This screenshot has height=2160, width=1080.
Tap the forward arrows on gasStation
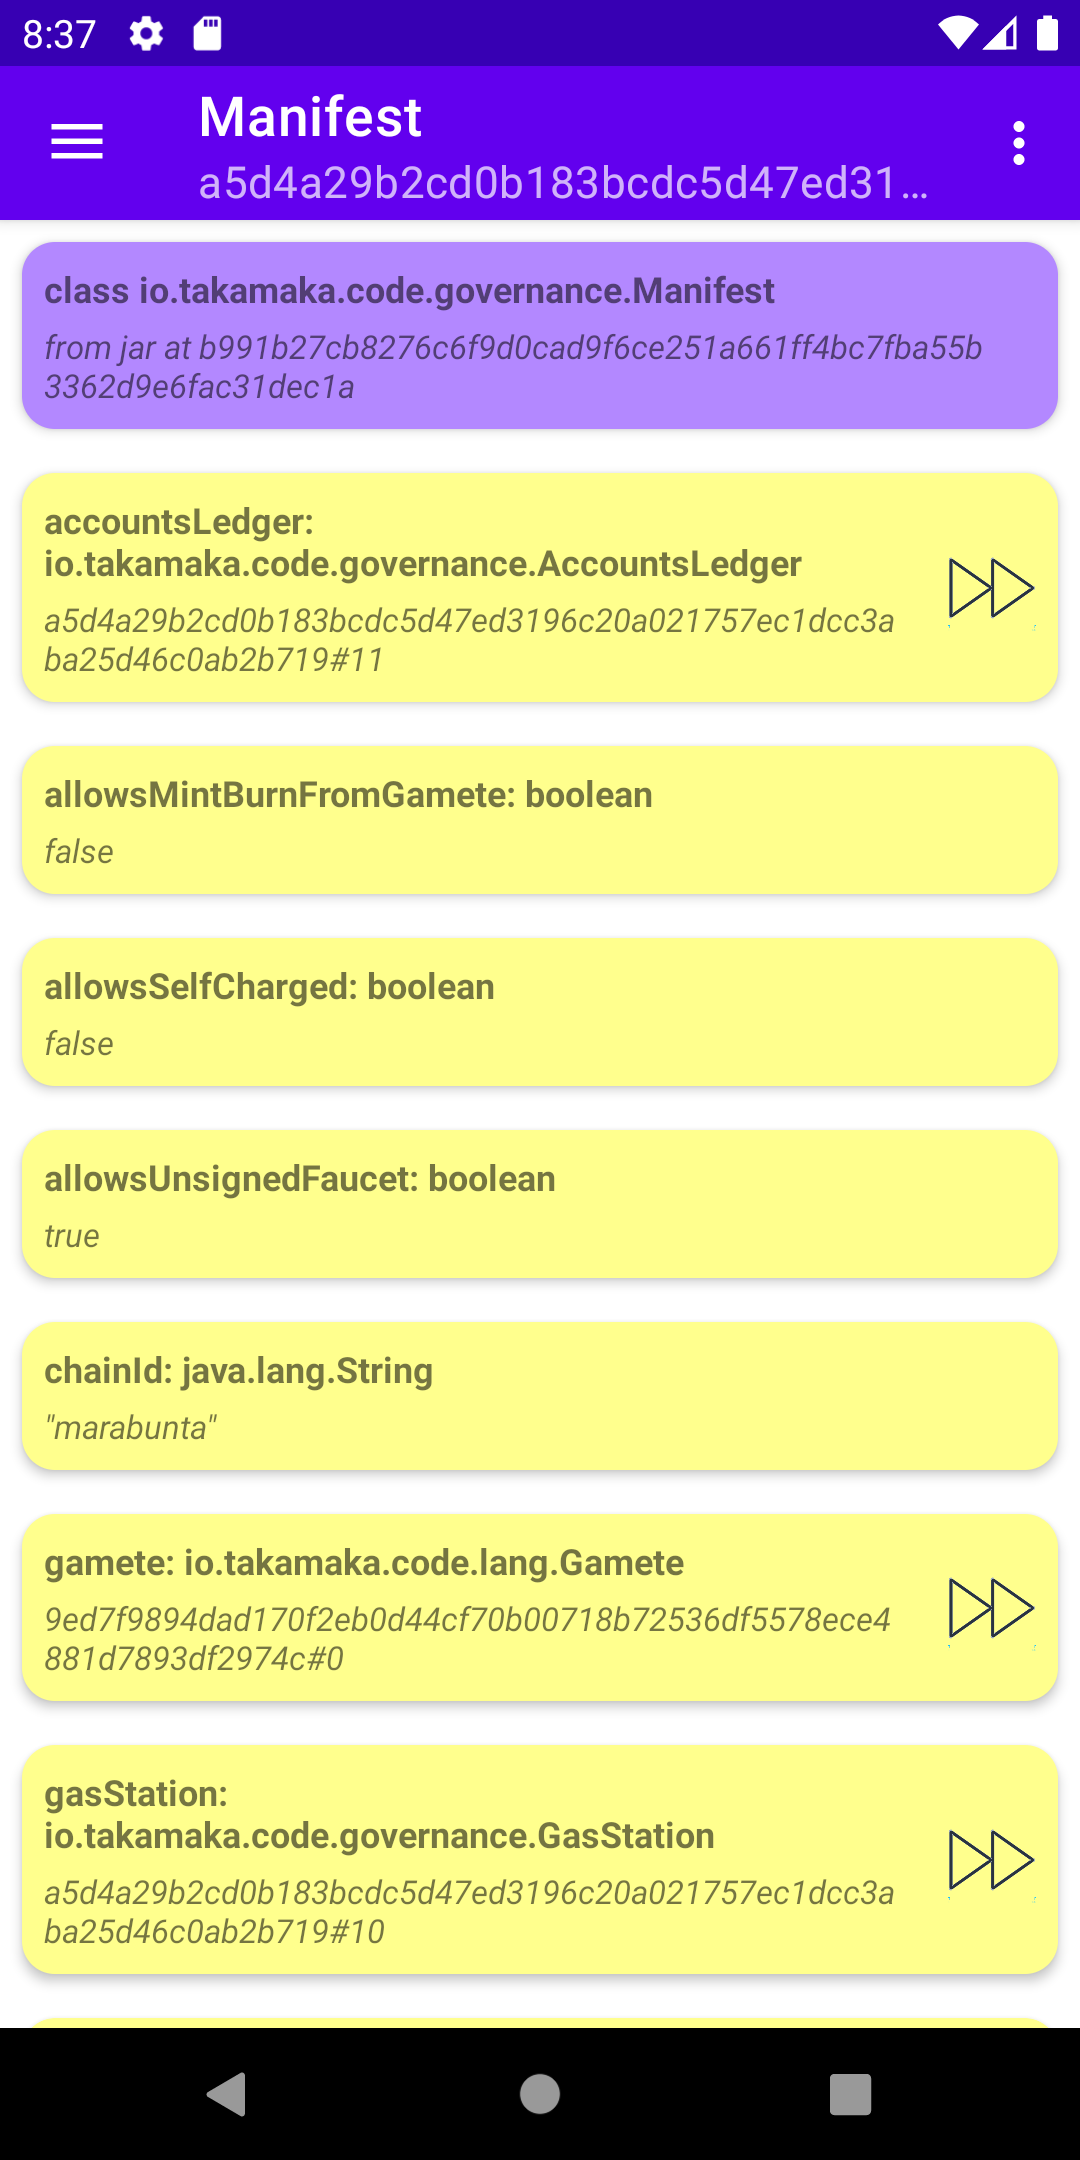(990, 1860)
